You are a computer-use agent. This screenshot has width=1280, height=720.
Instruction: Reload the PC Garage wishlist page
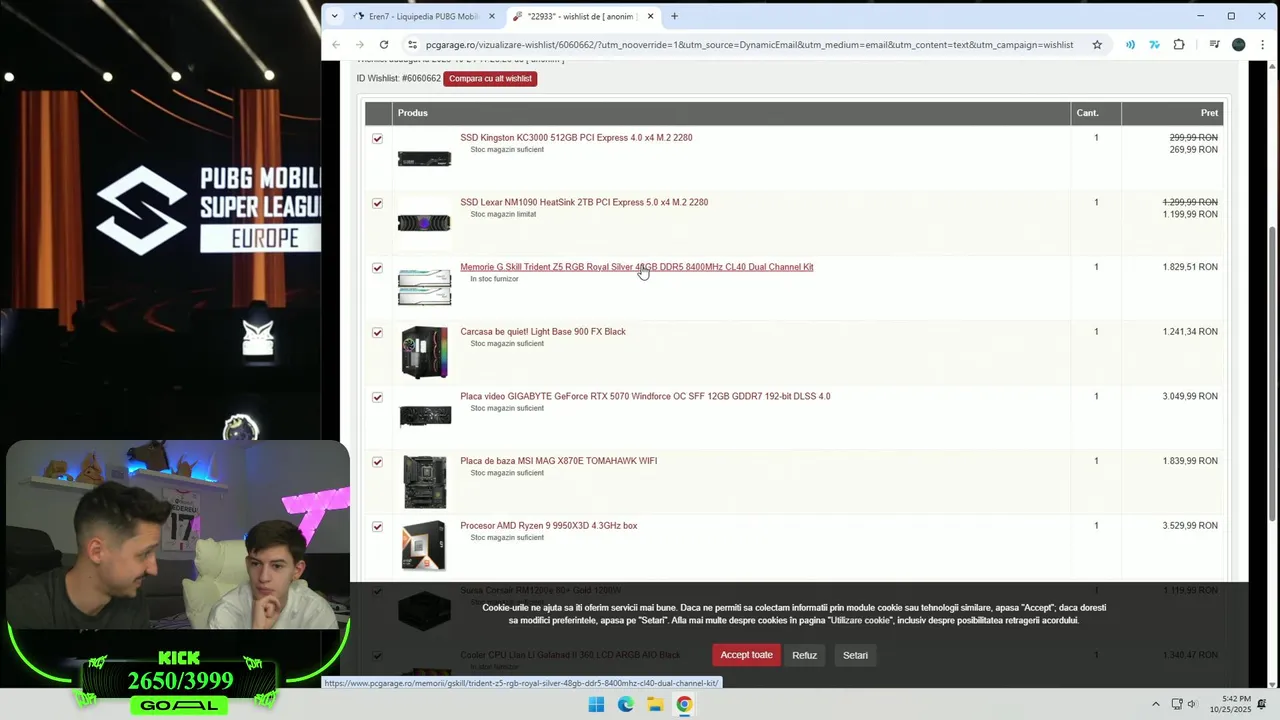pos(384,45)
